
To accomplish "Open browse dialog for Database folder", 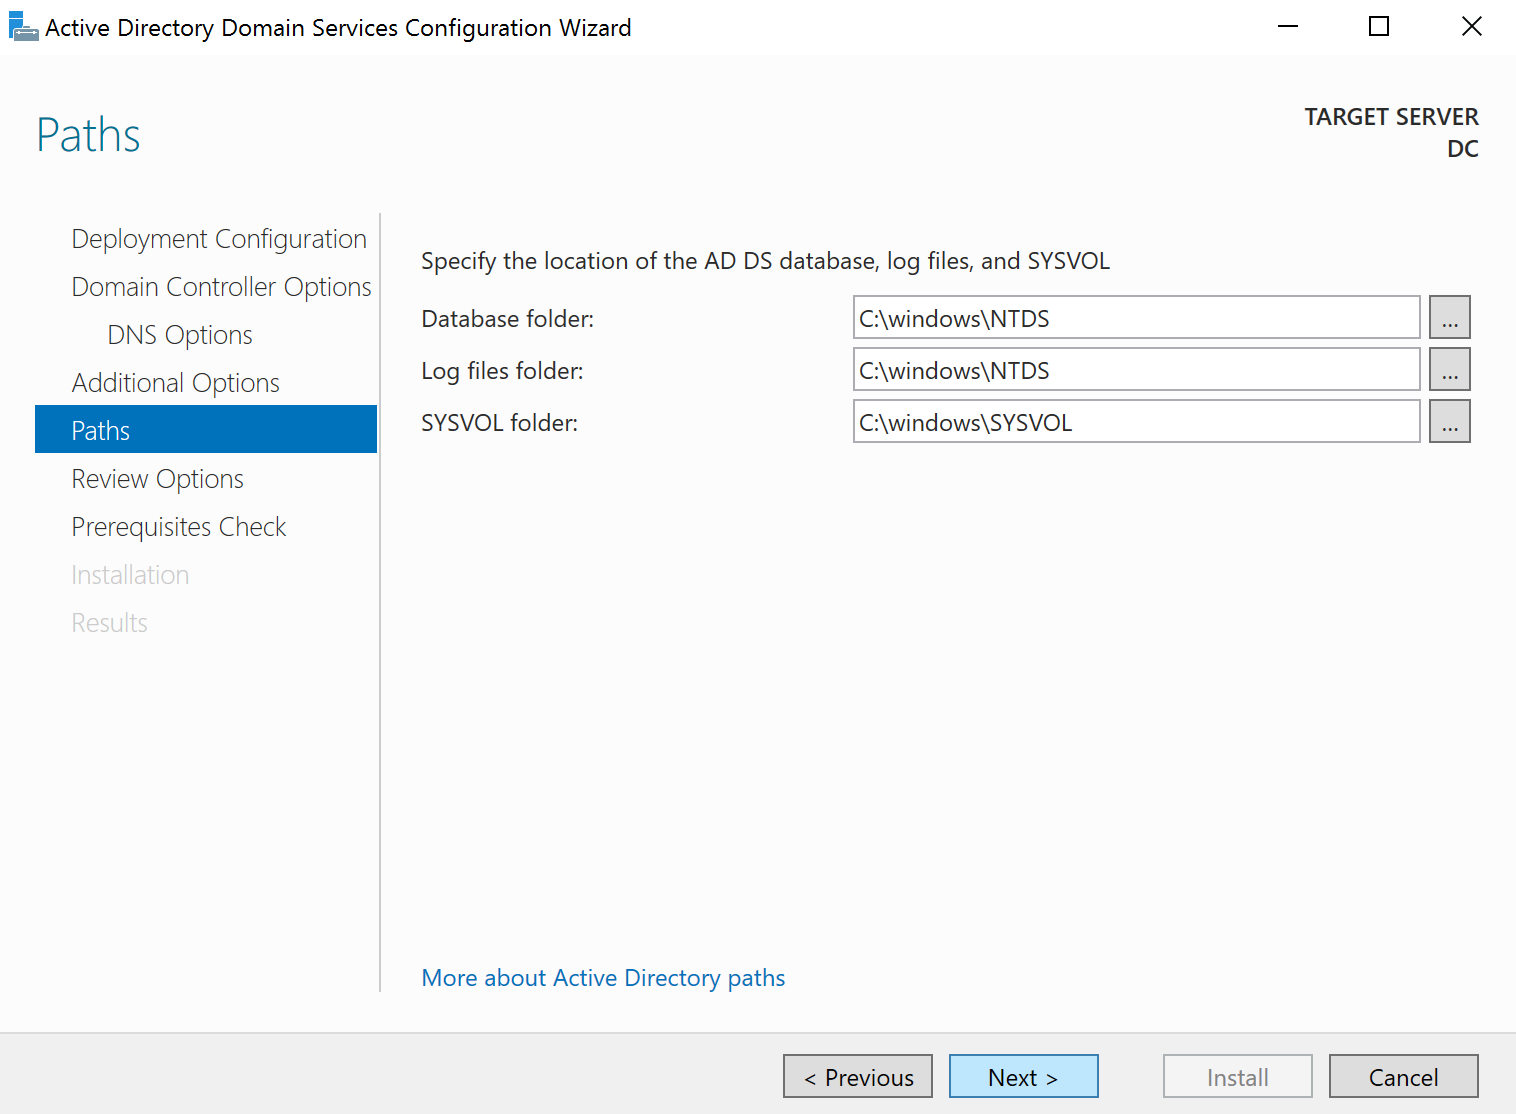I will pos(1449,317).
